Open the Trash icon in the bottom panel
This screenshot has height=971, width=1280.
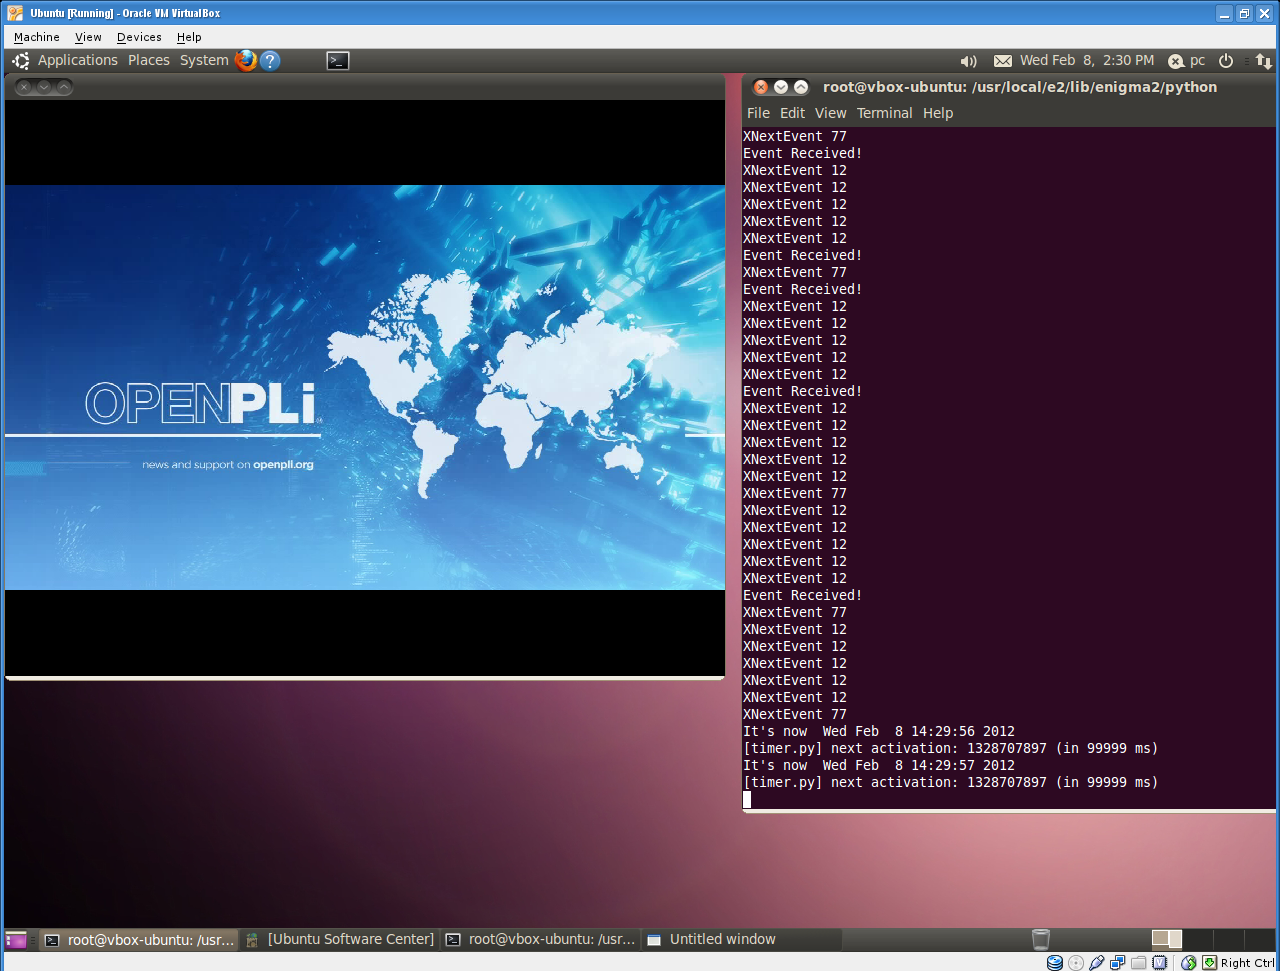pyautogui.click(x=1041, y=939)
